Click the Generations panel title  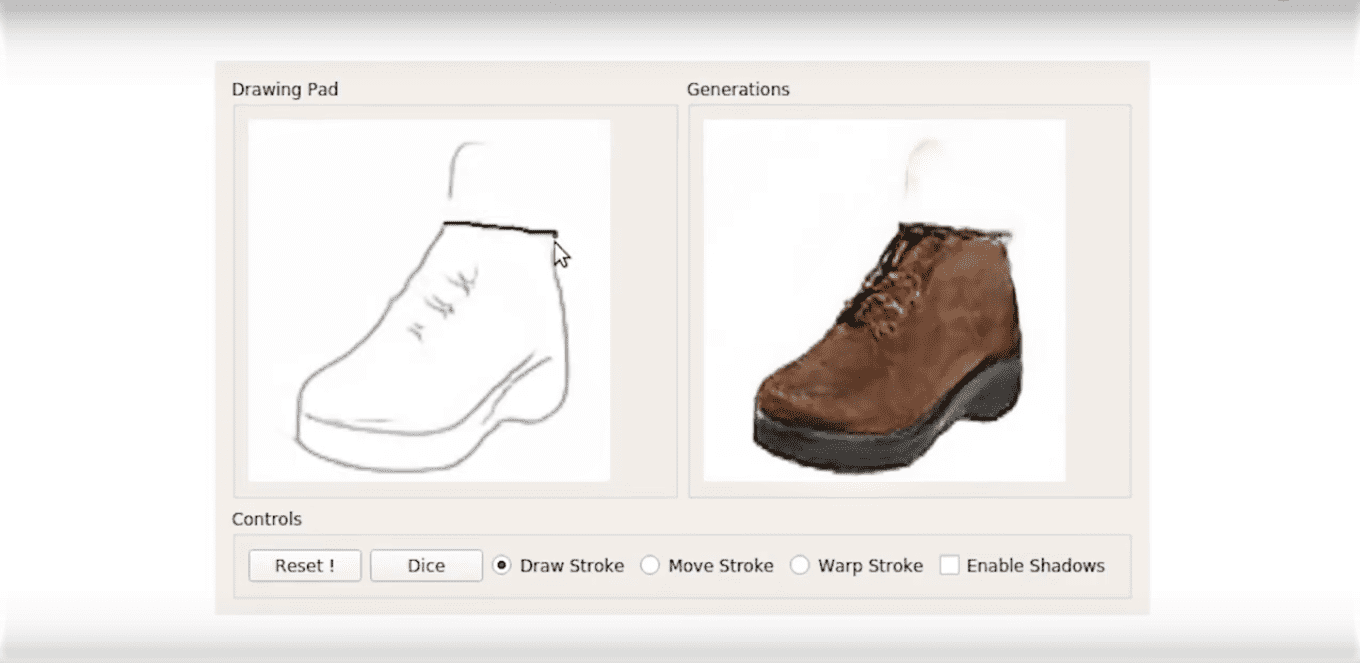pyautogui.click(x=738, y=90)
